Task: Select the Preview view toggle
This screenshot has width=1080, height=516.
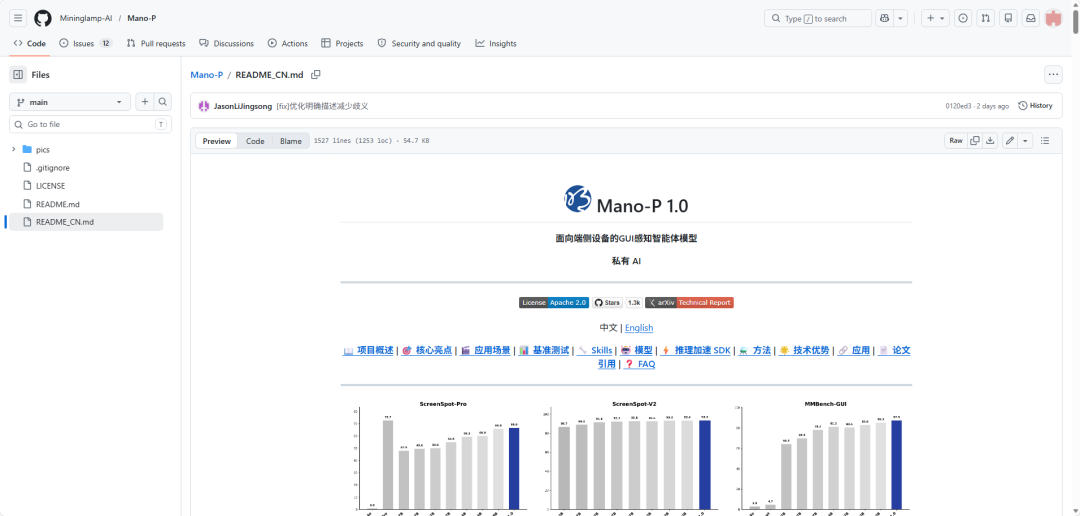Action: click(216, 141)
